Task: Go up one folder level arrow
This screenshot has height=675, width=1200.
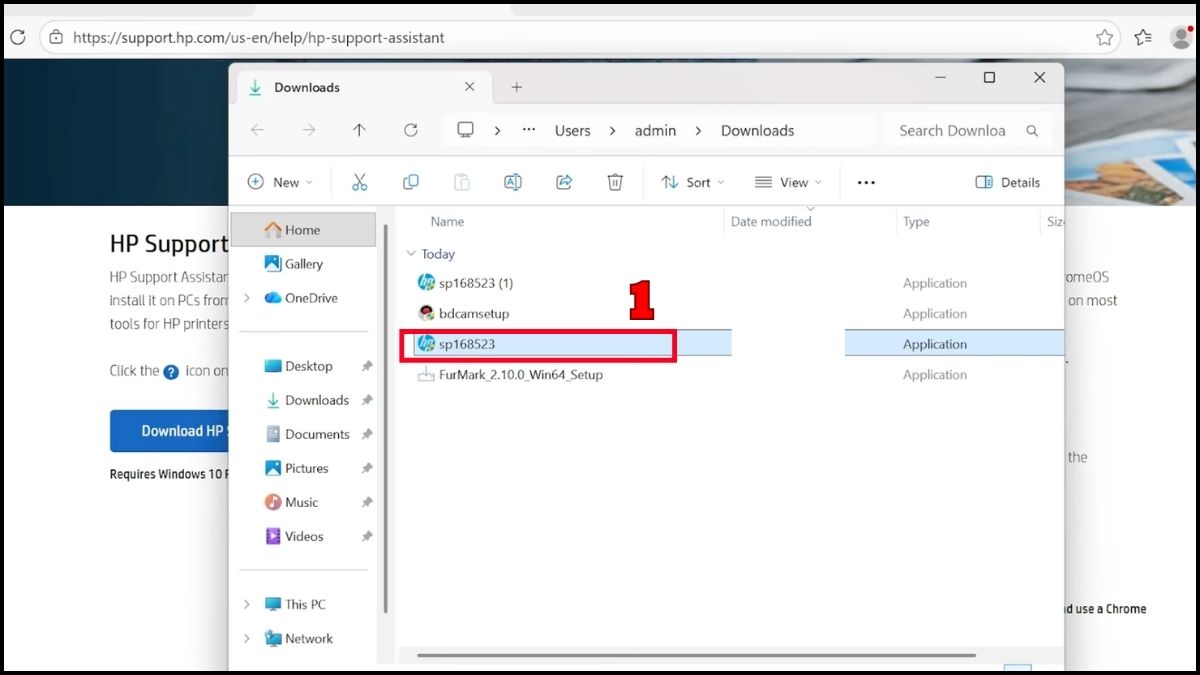Action: coord(359,130)
